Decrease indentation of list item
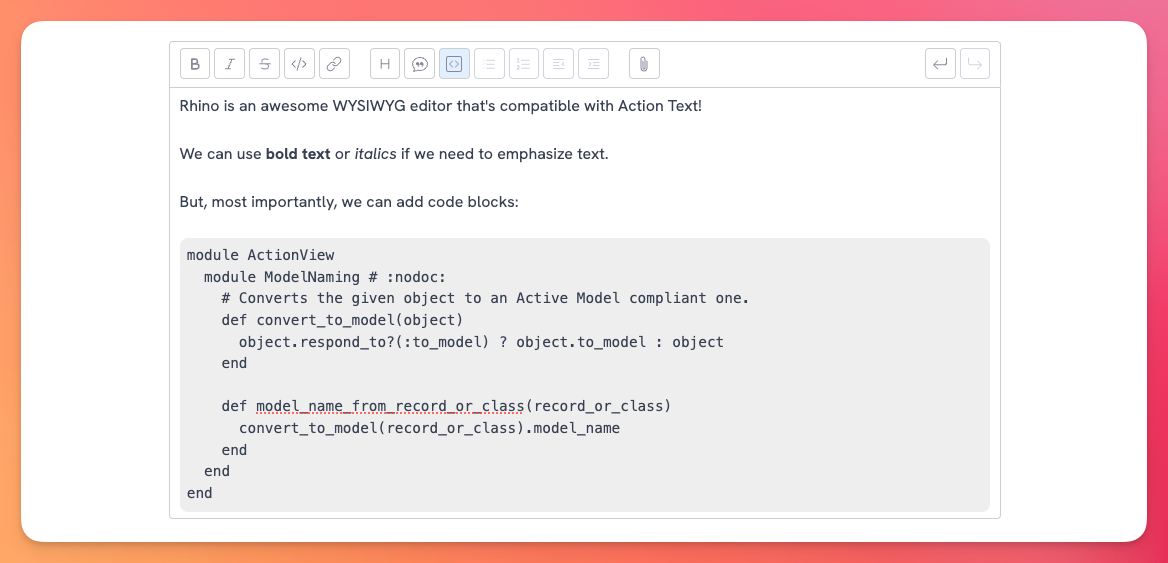 [559, 64]
